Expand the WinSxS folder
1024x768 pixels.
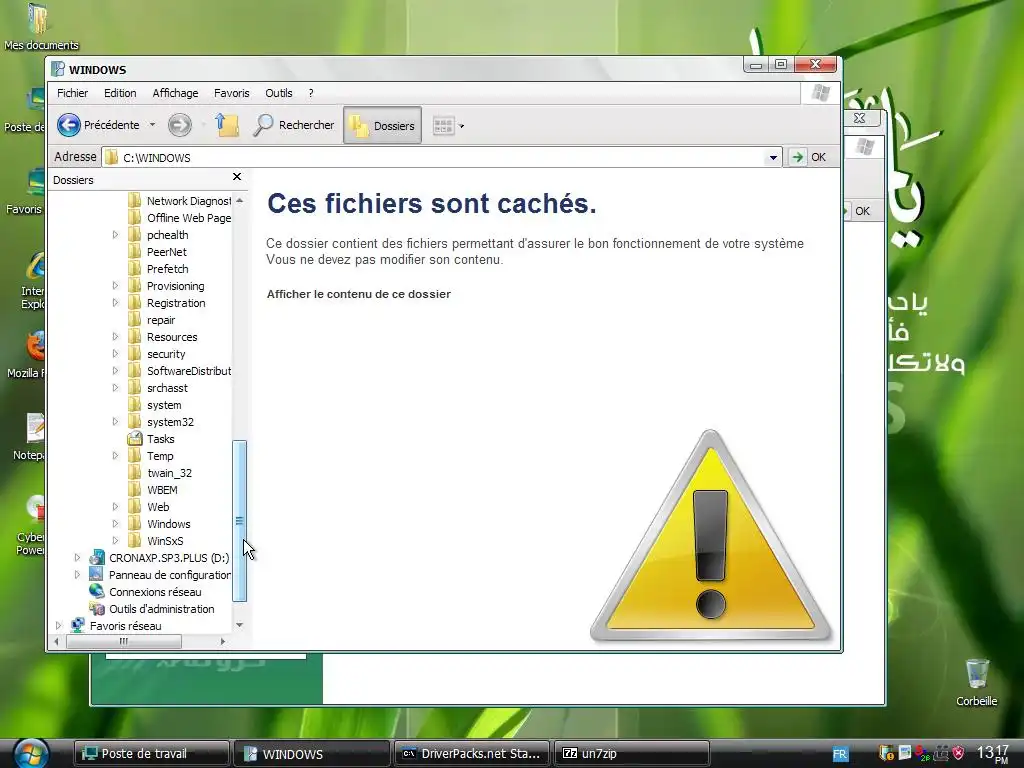pyautogui.click(x=115, y=540)
